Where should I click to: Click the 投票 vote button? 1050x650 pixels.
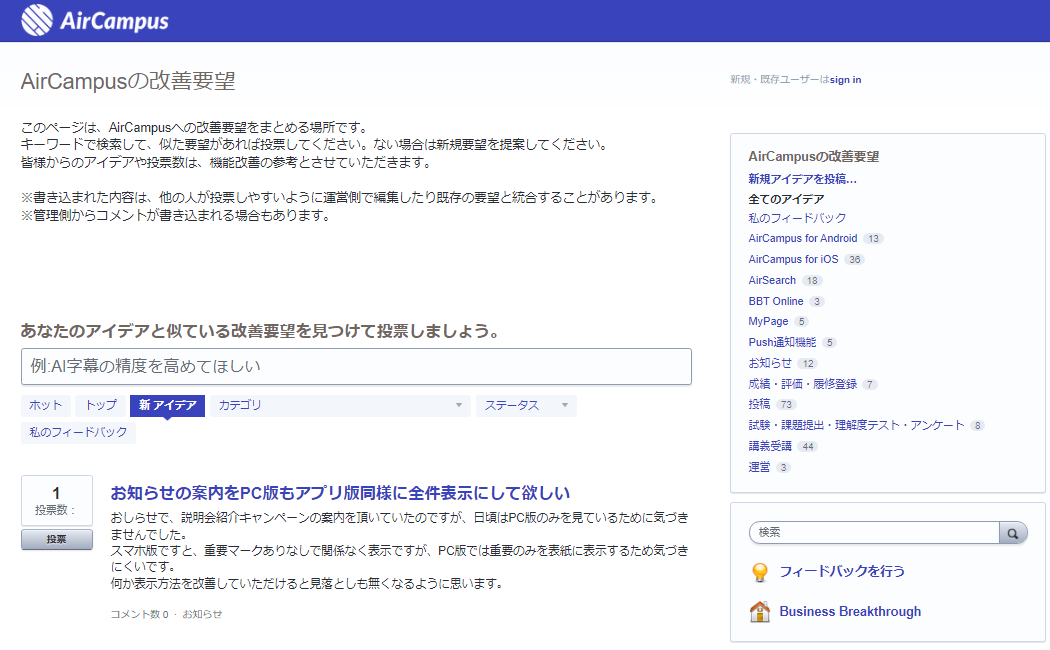57,540
